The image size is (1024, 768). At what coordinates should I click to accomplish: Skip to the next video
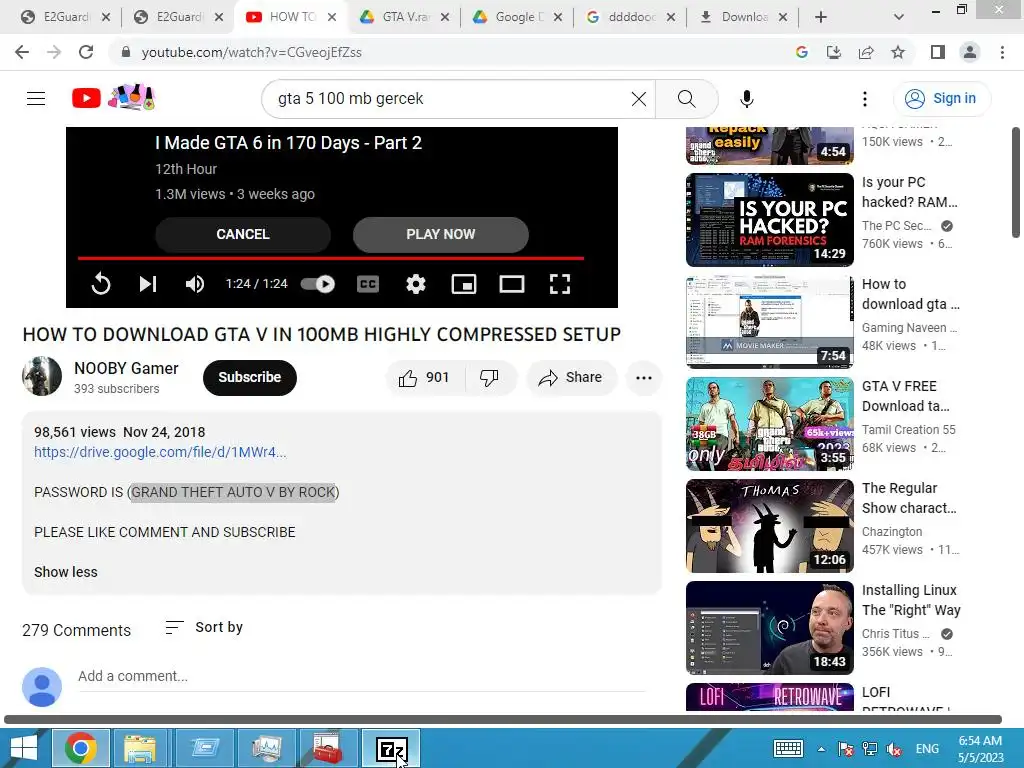148,284
